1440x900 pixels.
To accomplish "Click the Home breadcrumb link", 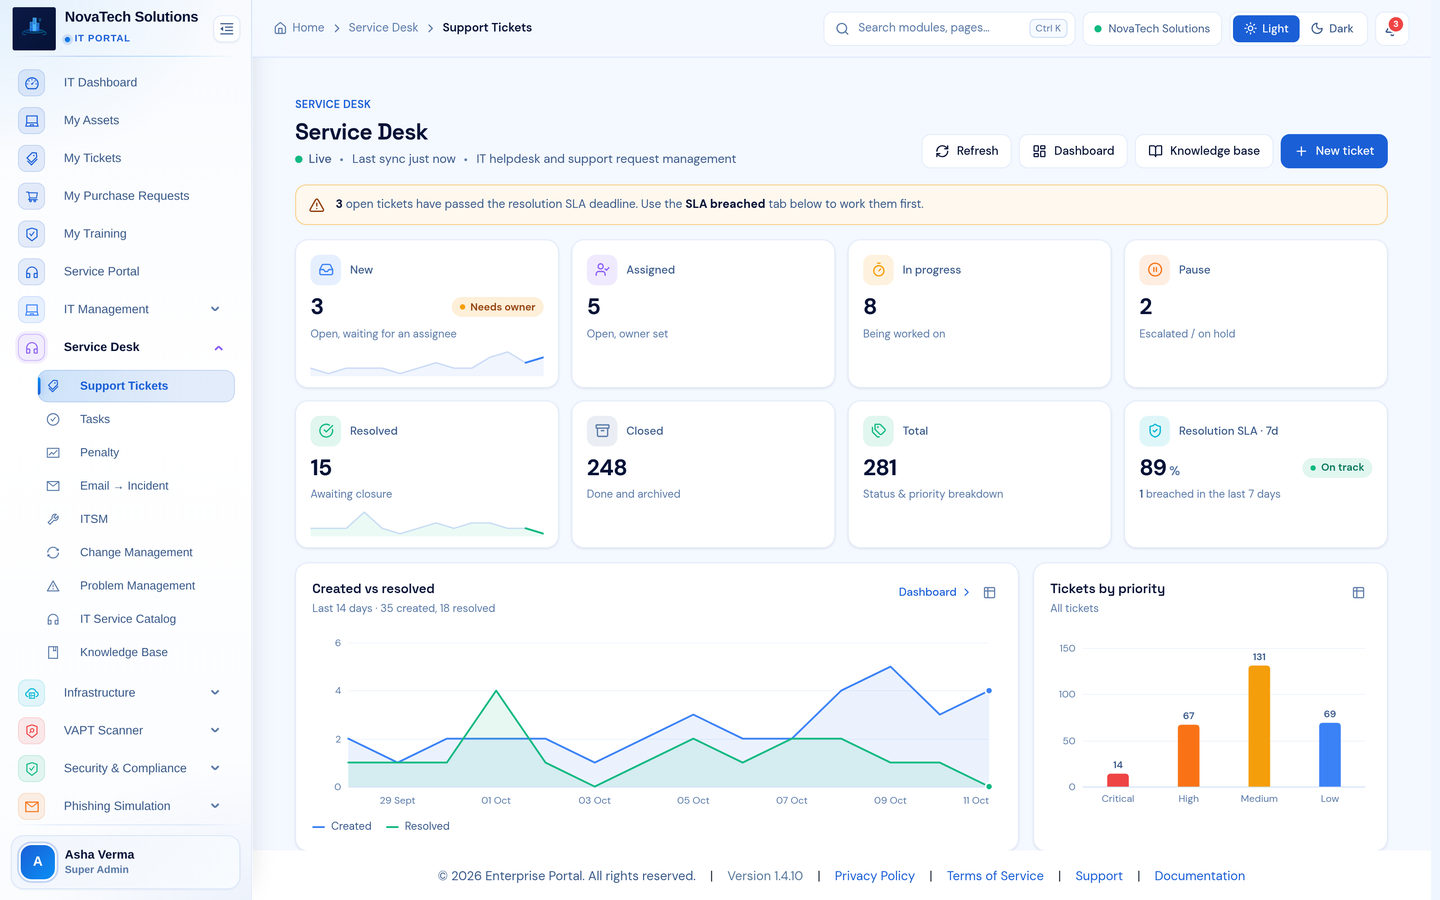I will 299,28.
